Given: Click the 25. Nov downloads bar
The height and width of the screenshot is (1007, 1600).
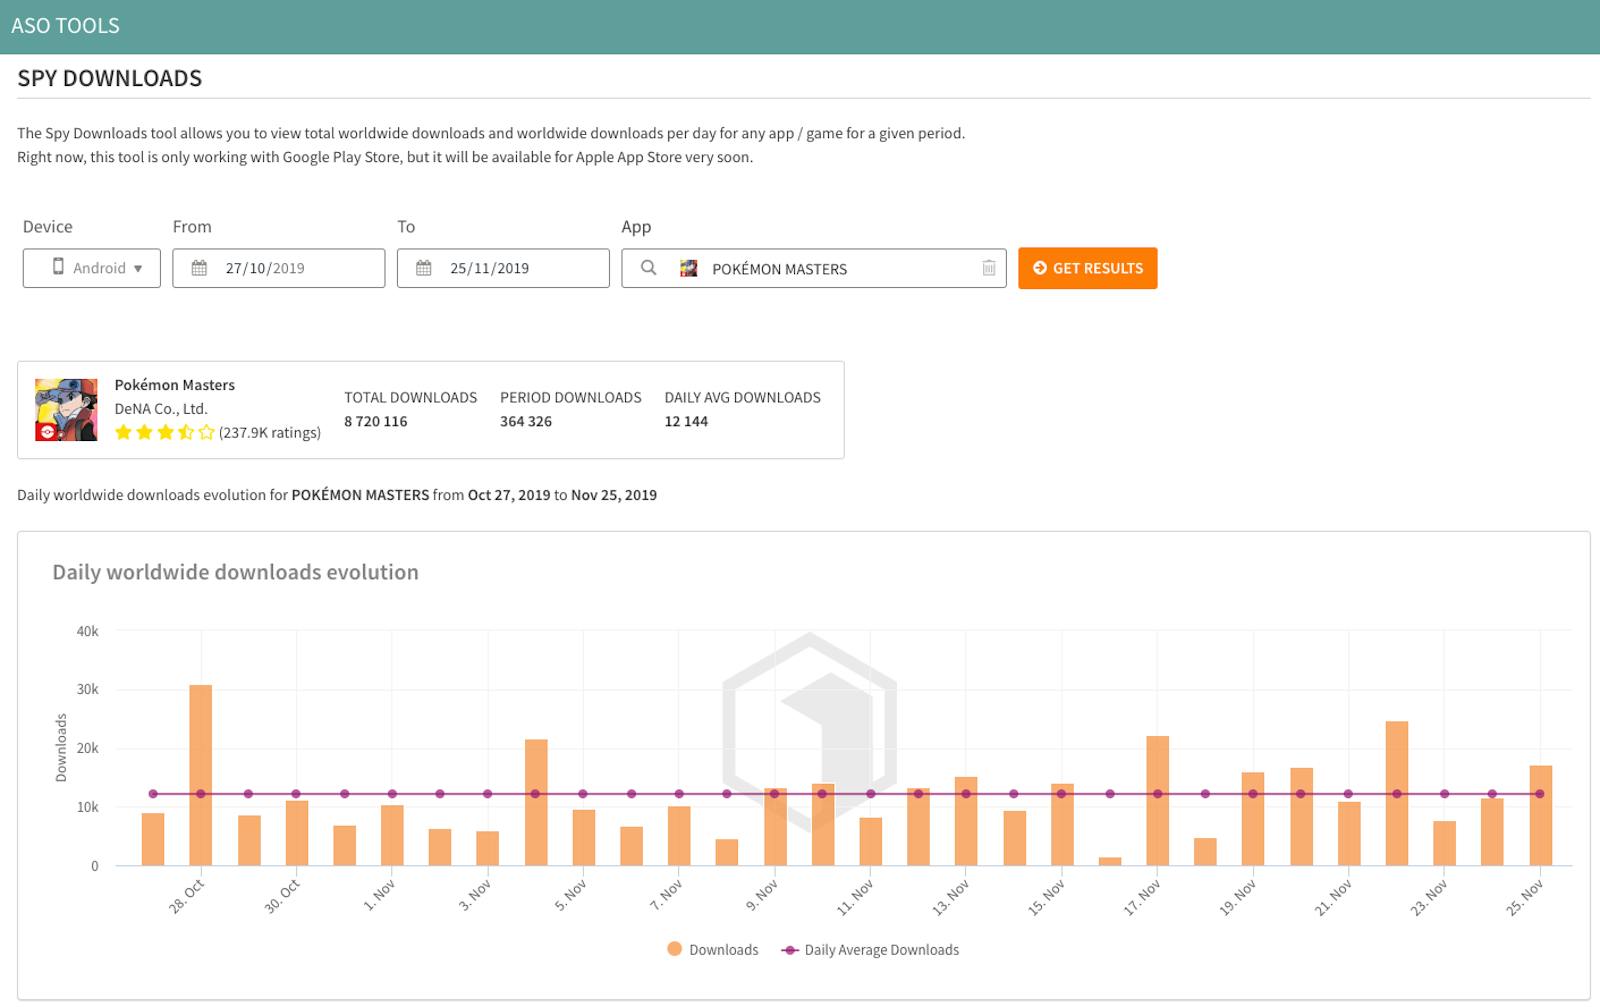Looking at the screenshot, I should point(1540,816).
